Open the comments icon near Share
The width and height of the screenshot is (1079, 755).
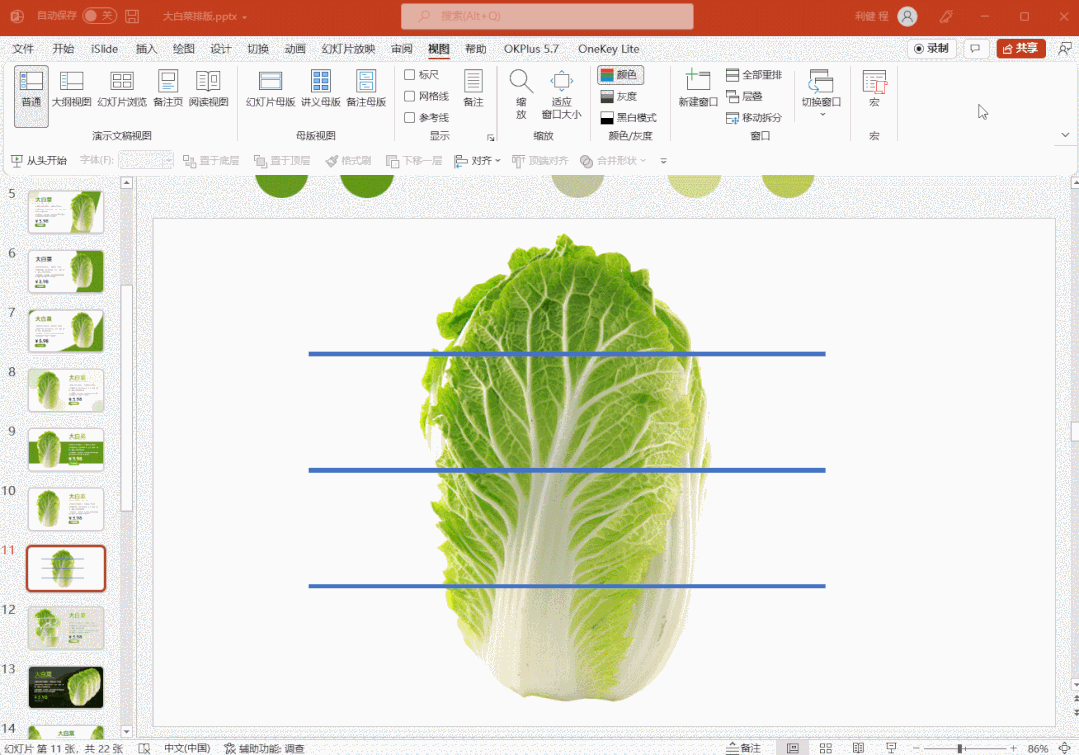pos(975,48)
